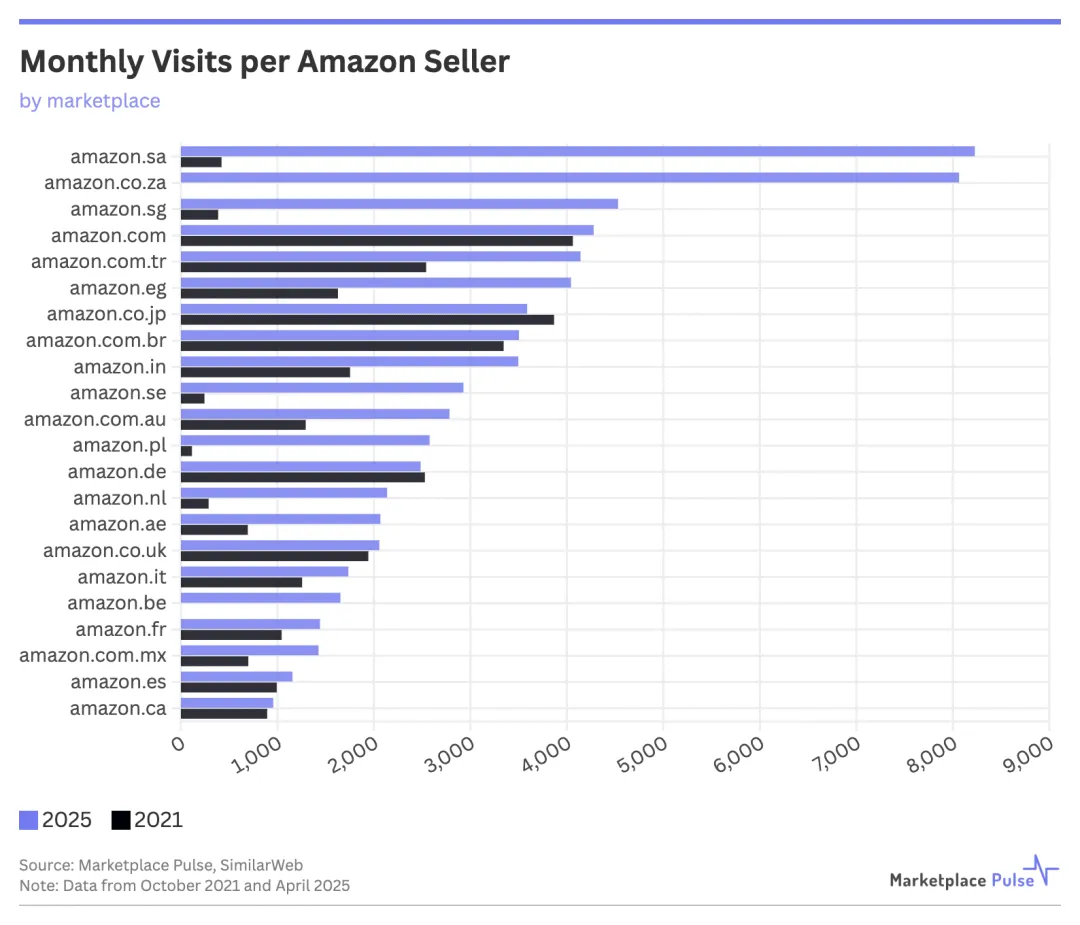This screenshot has width=1080, height=925.
Task: Click the amazon.sg purple bar
Action: [399, 203]
